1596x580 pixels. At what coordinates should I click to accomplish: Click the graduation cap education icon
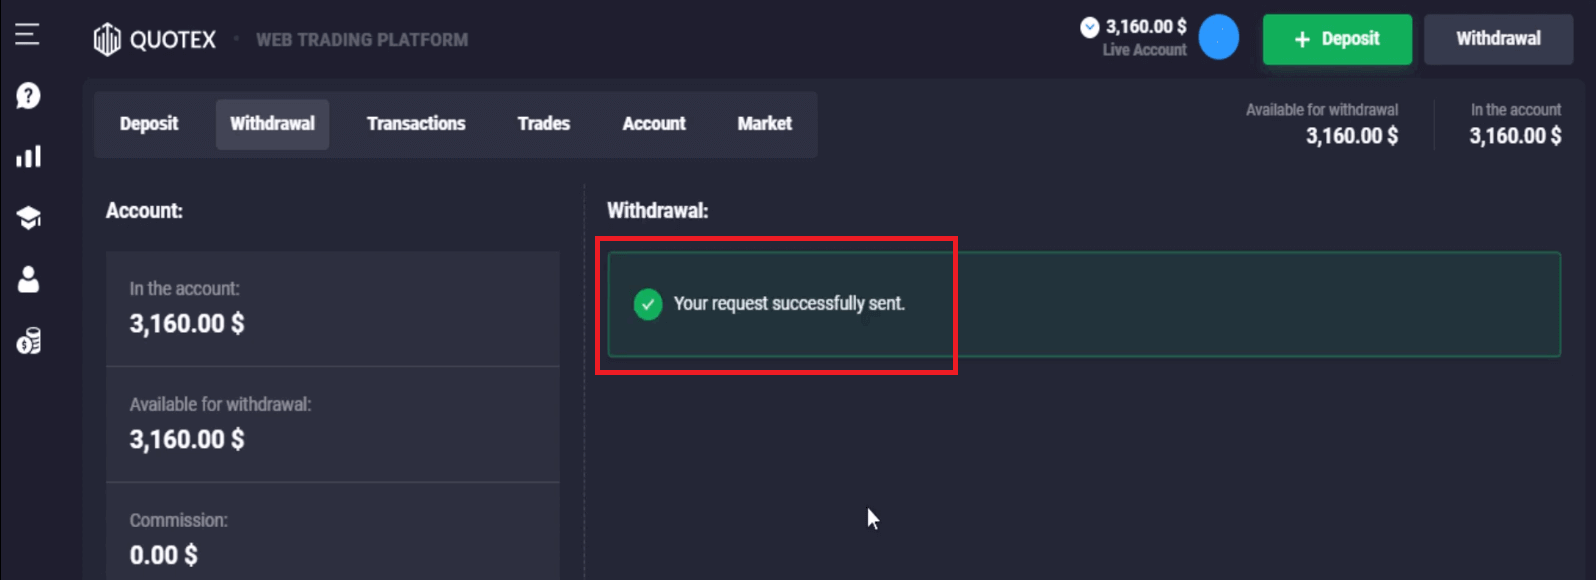click(x=28, y=218)
